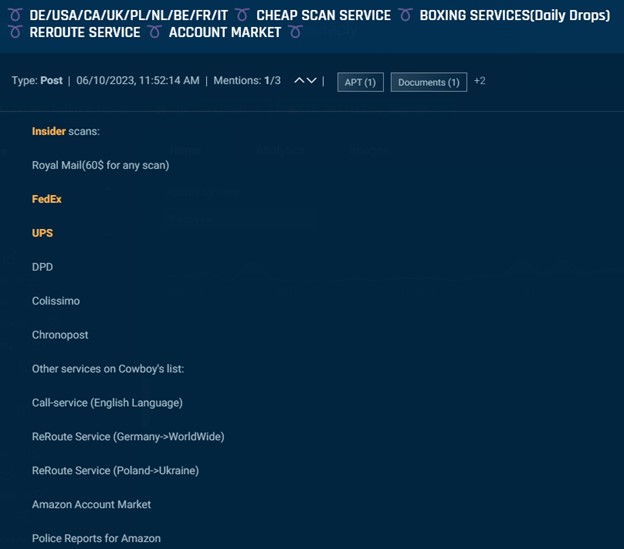
Task: Click highlighted FedEx keyword
Action: click(x=47, y=199)
